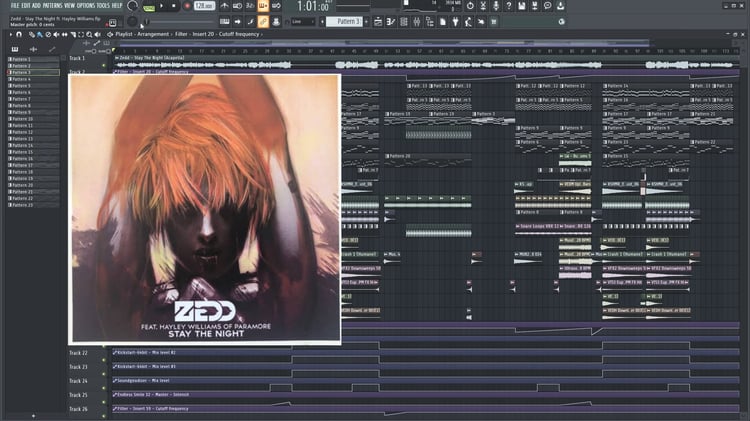Toggle auto-scrolling arrow icon

coord(237,22)
